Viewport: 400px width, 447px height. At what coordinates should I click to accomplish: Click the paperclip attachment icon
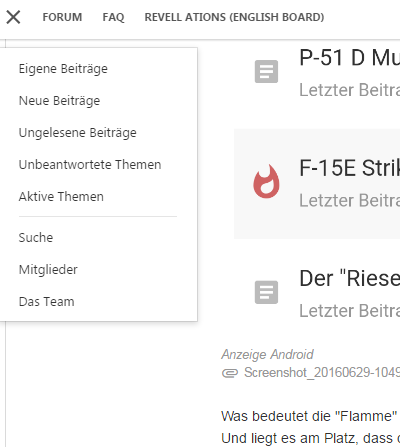230,373
